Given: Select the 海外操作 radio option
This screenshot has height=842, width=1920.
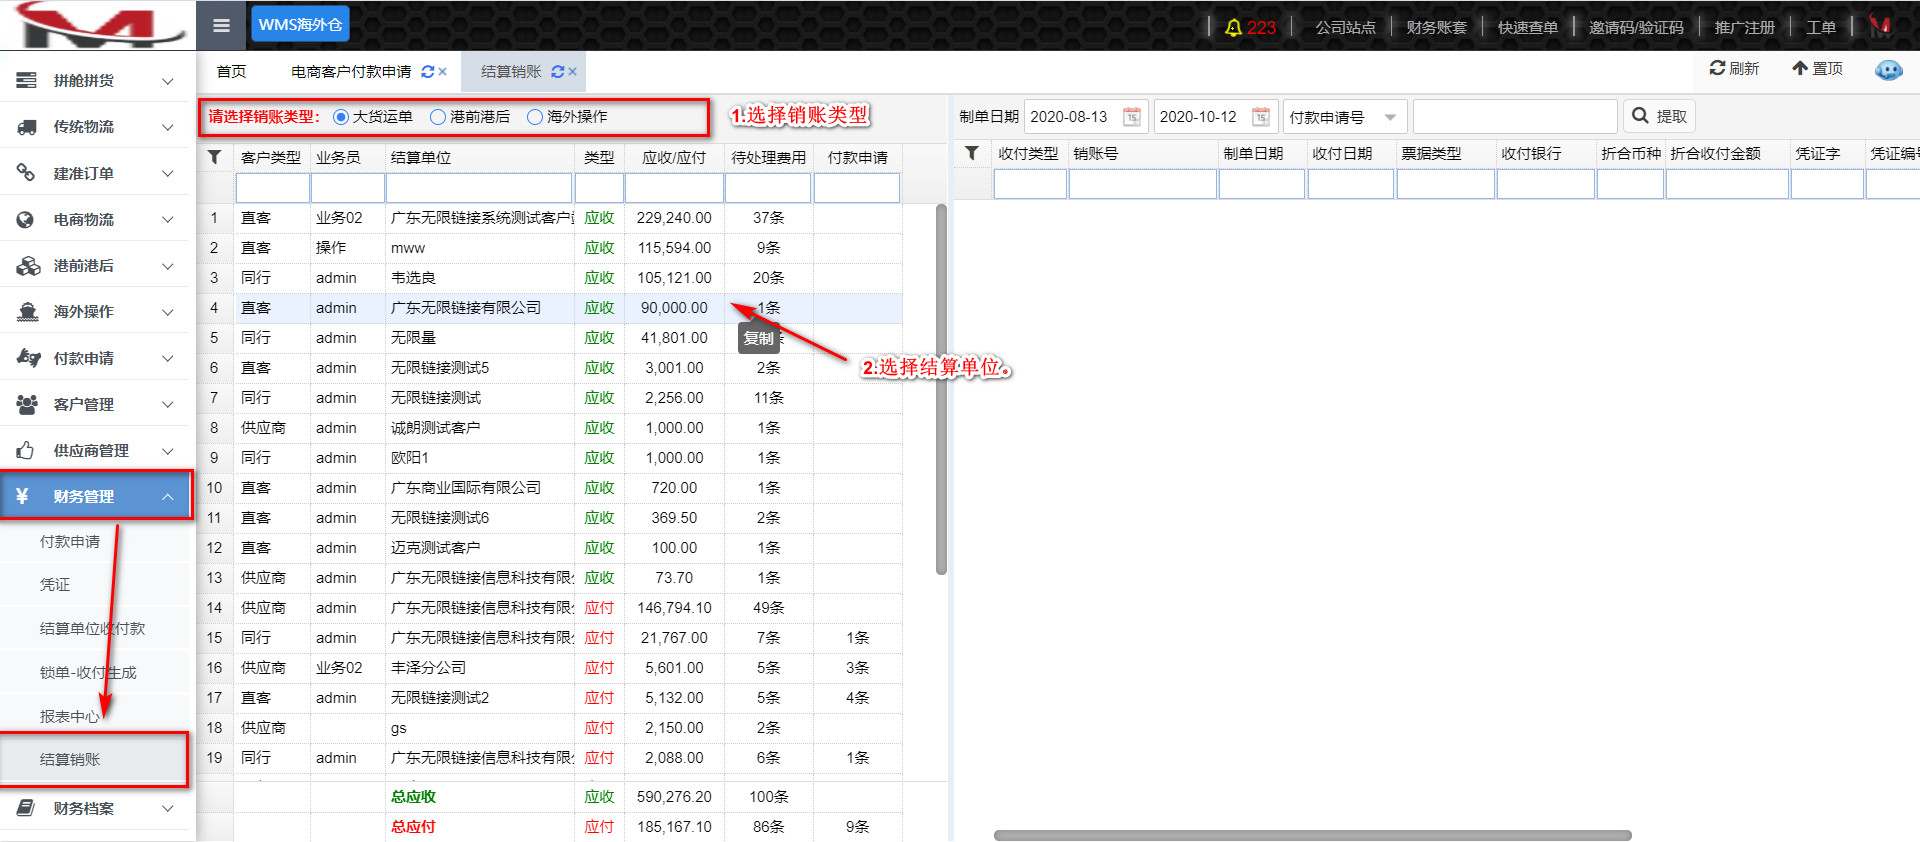Looking at the screenshot, I should click(x=535, y=117).
